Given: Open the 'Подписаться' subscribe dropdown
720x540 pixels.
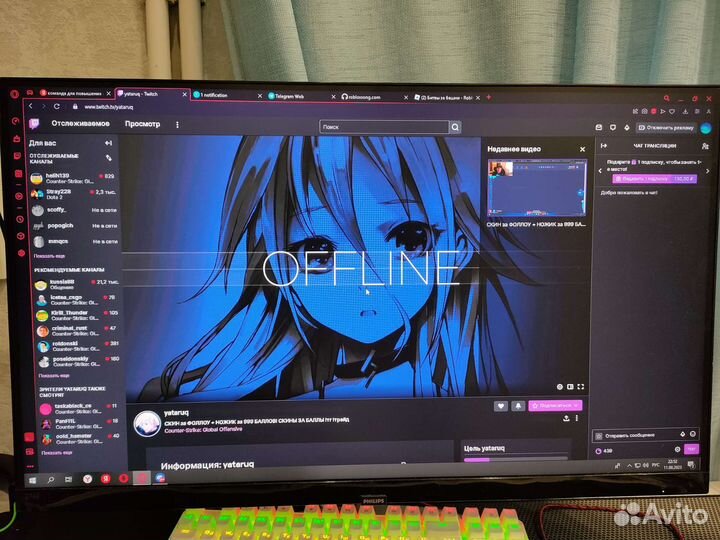Looking at the screenshot, I should click(x=555, y=405).
